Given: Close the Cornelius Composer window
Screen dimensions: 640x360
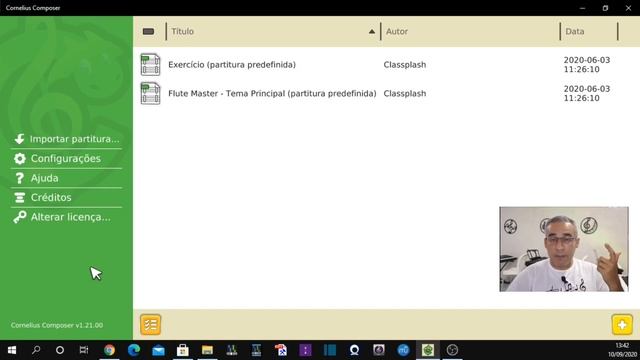Looking at the screenshot, I should click(x=628, y=8).
